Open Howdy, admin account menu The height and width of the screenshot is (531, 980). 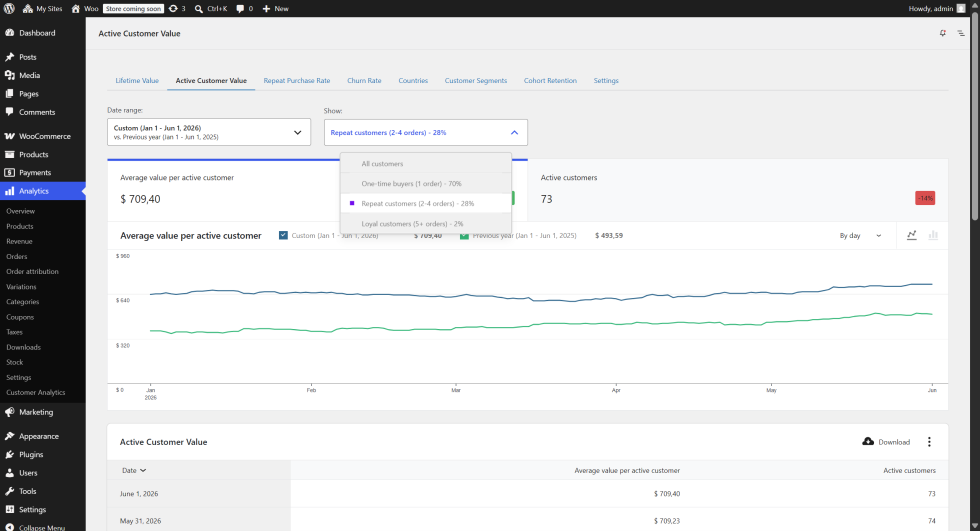click(936, 9)
